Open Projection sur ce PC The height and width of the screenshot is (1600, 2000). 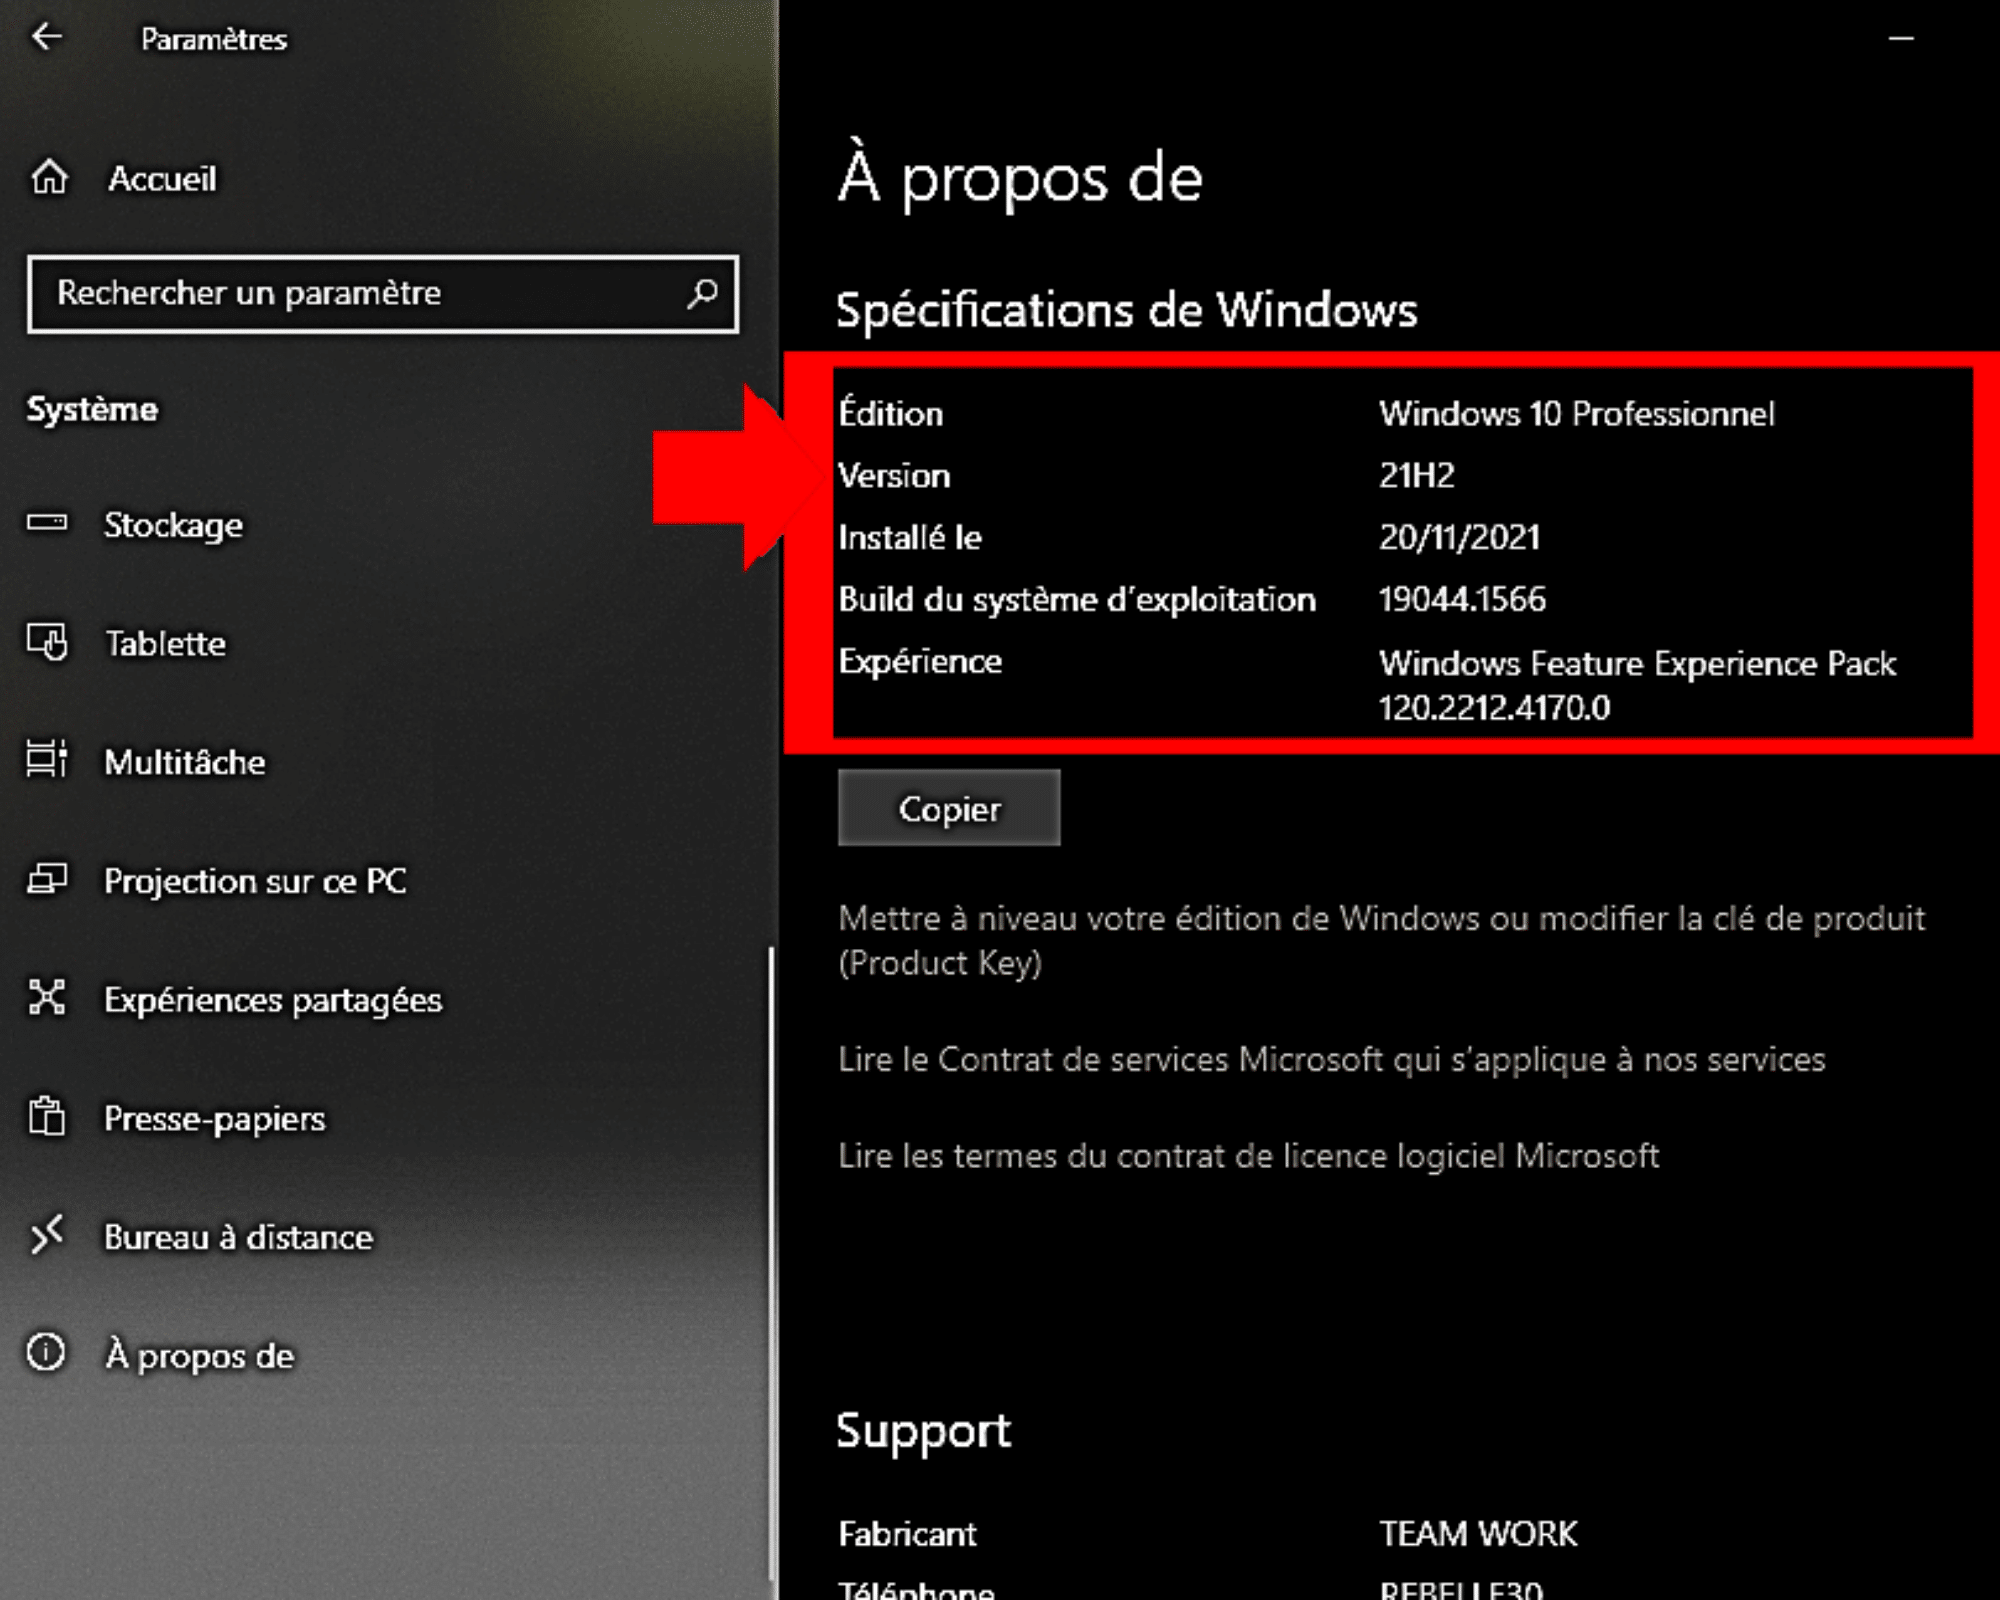256,881
